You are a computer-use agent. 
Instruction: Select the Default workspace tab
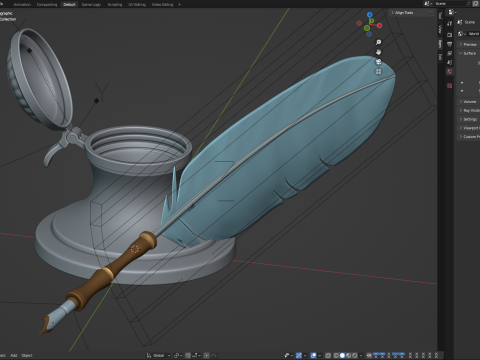(x=69, y=4)
